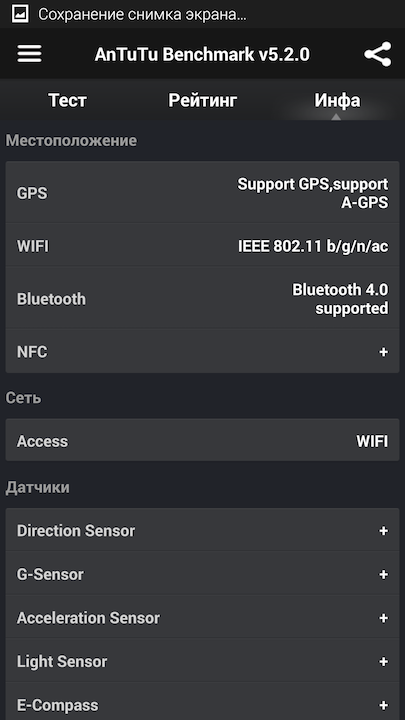Tap the plus icon for G-Sensor

(x=383, y=574)
